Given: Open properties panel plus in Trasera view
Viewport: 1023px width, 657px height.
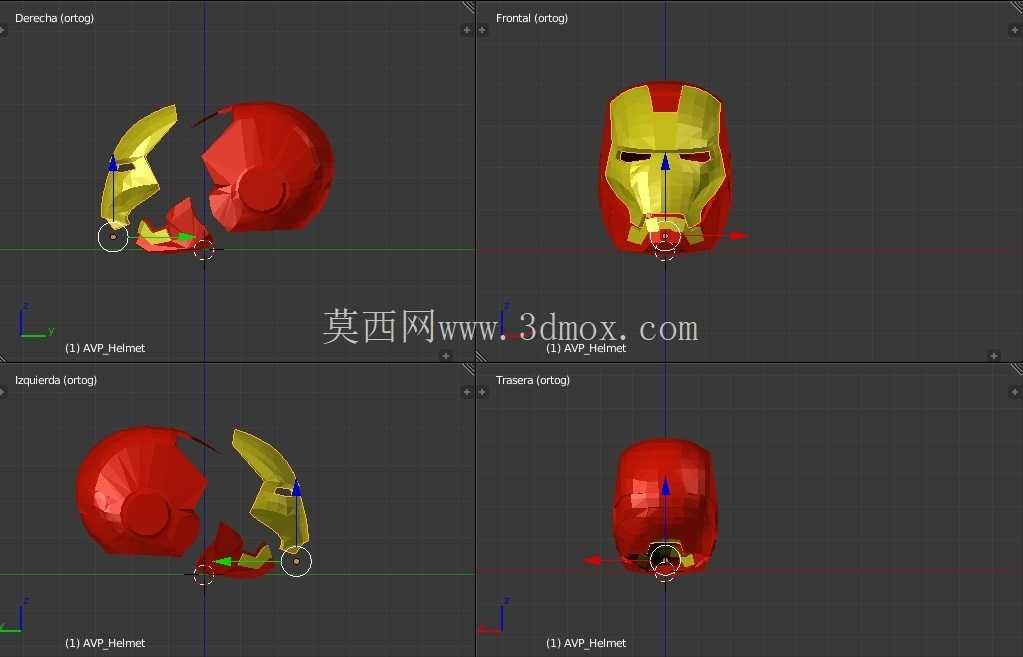Looking at the screenshot, I should pos(1015,391).
